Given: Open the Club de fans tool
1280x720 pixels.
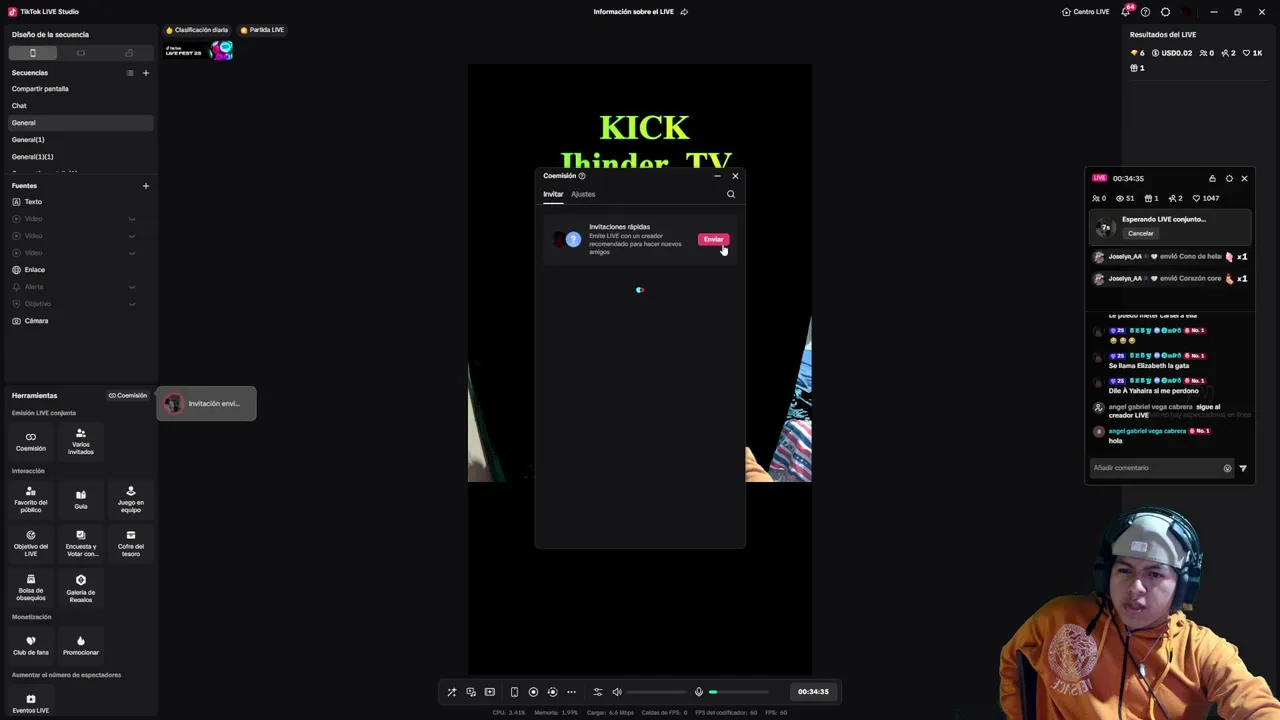Looking at the screenshot, I should 31,645.
